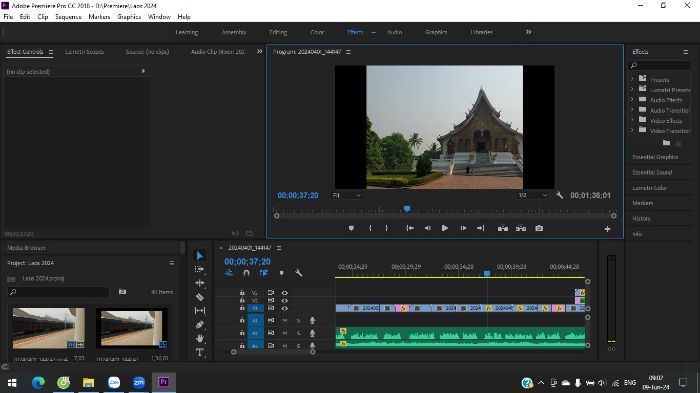Select the Selection arrow tool
The image size is (700, 393).
(x=200, y=255)
